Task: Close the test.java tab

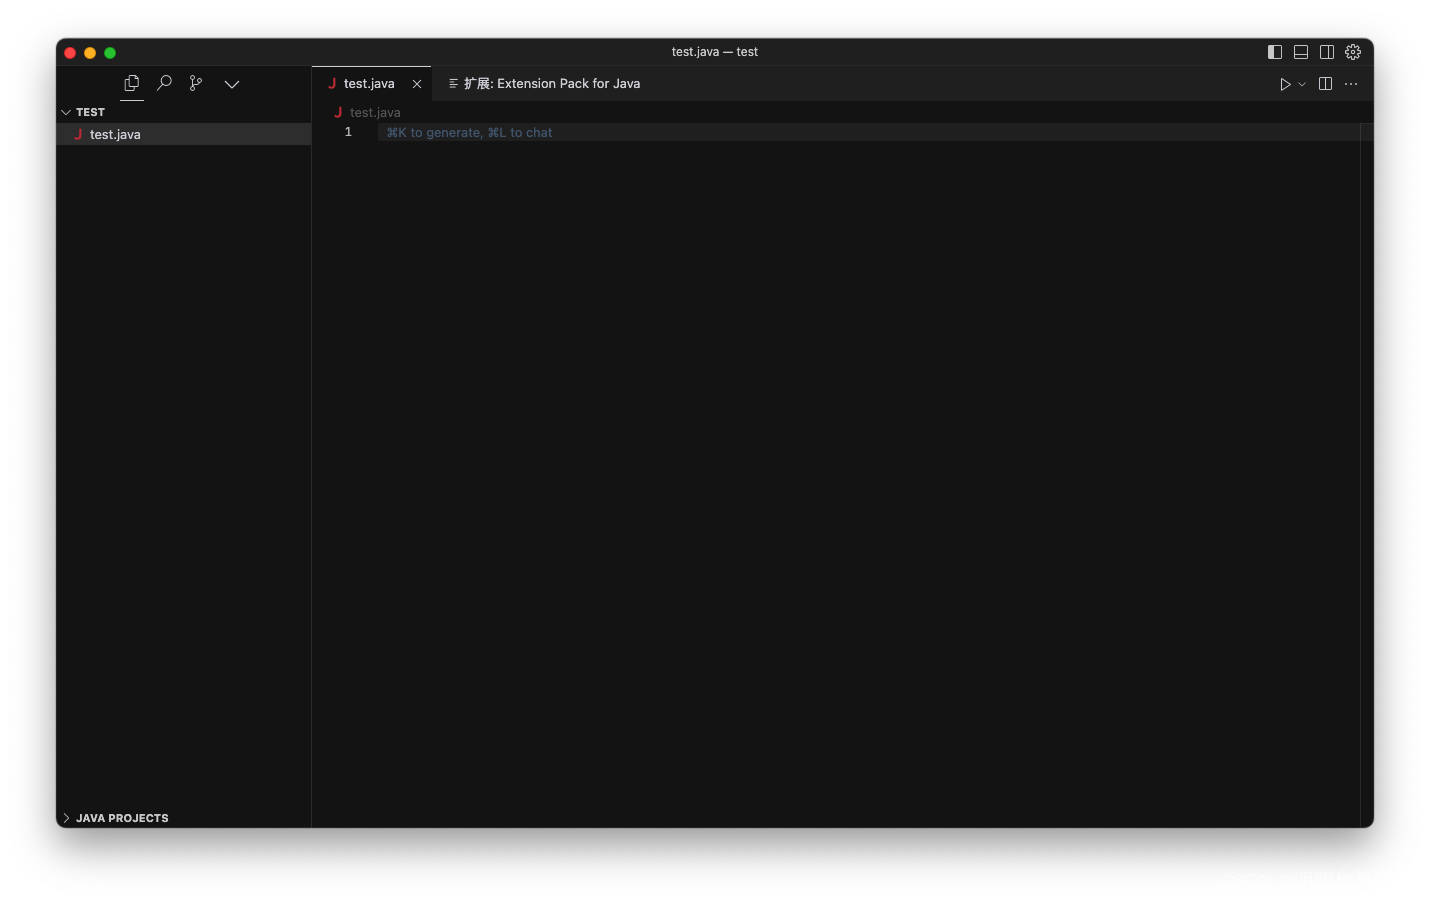Action: pyautogui.click(x=417, y=84)
